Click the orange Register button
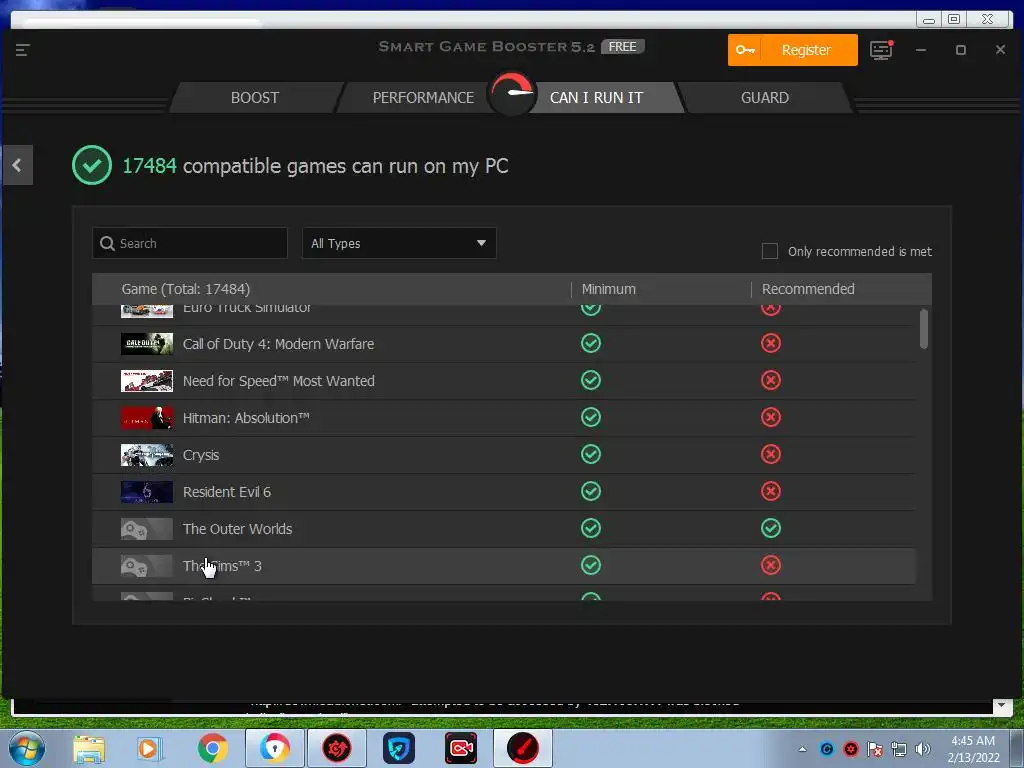1024x768 pixels. pos(792,50)
